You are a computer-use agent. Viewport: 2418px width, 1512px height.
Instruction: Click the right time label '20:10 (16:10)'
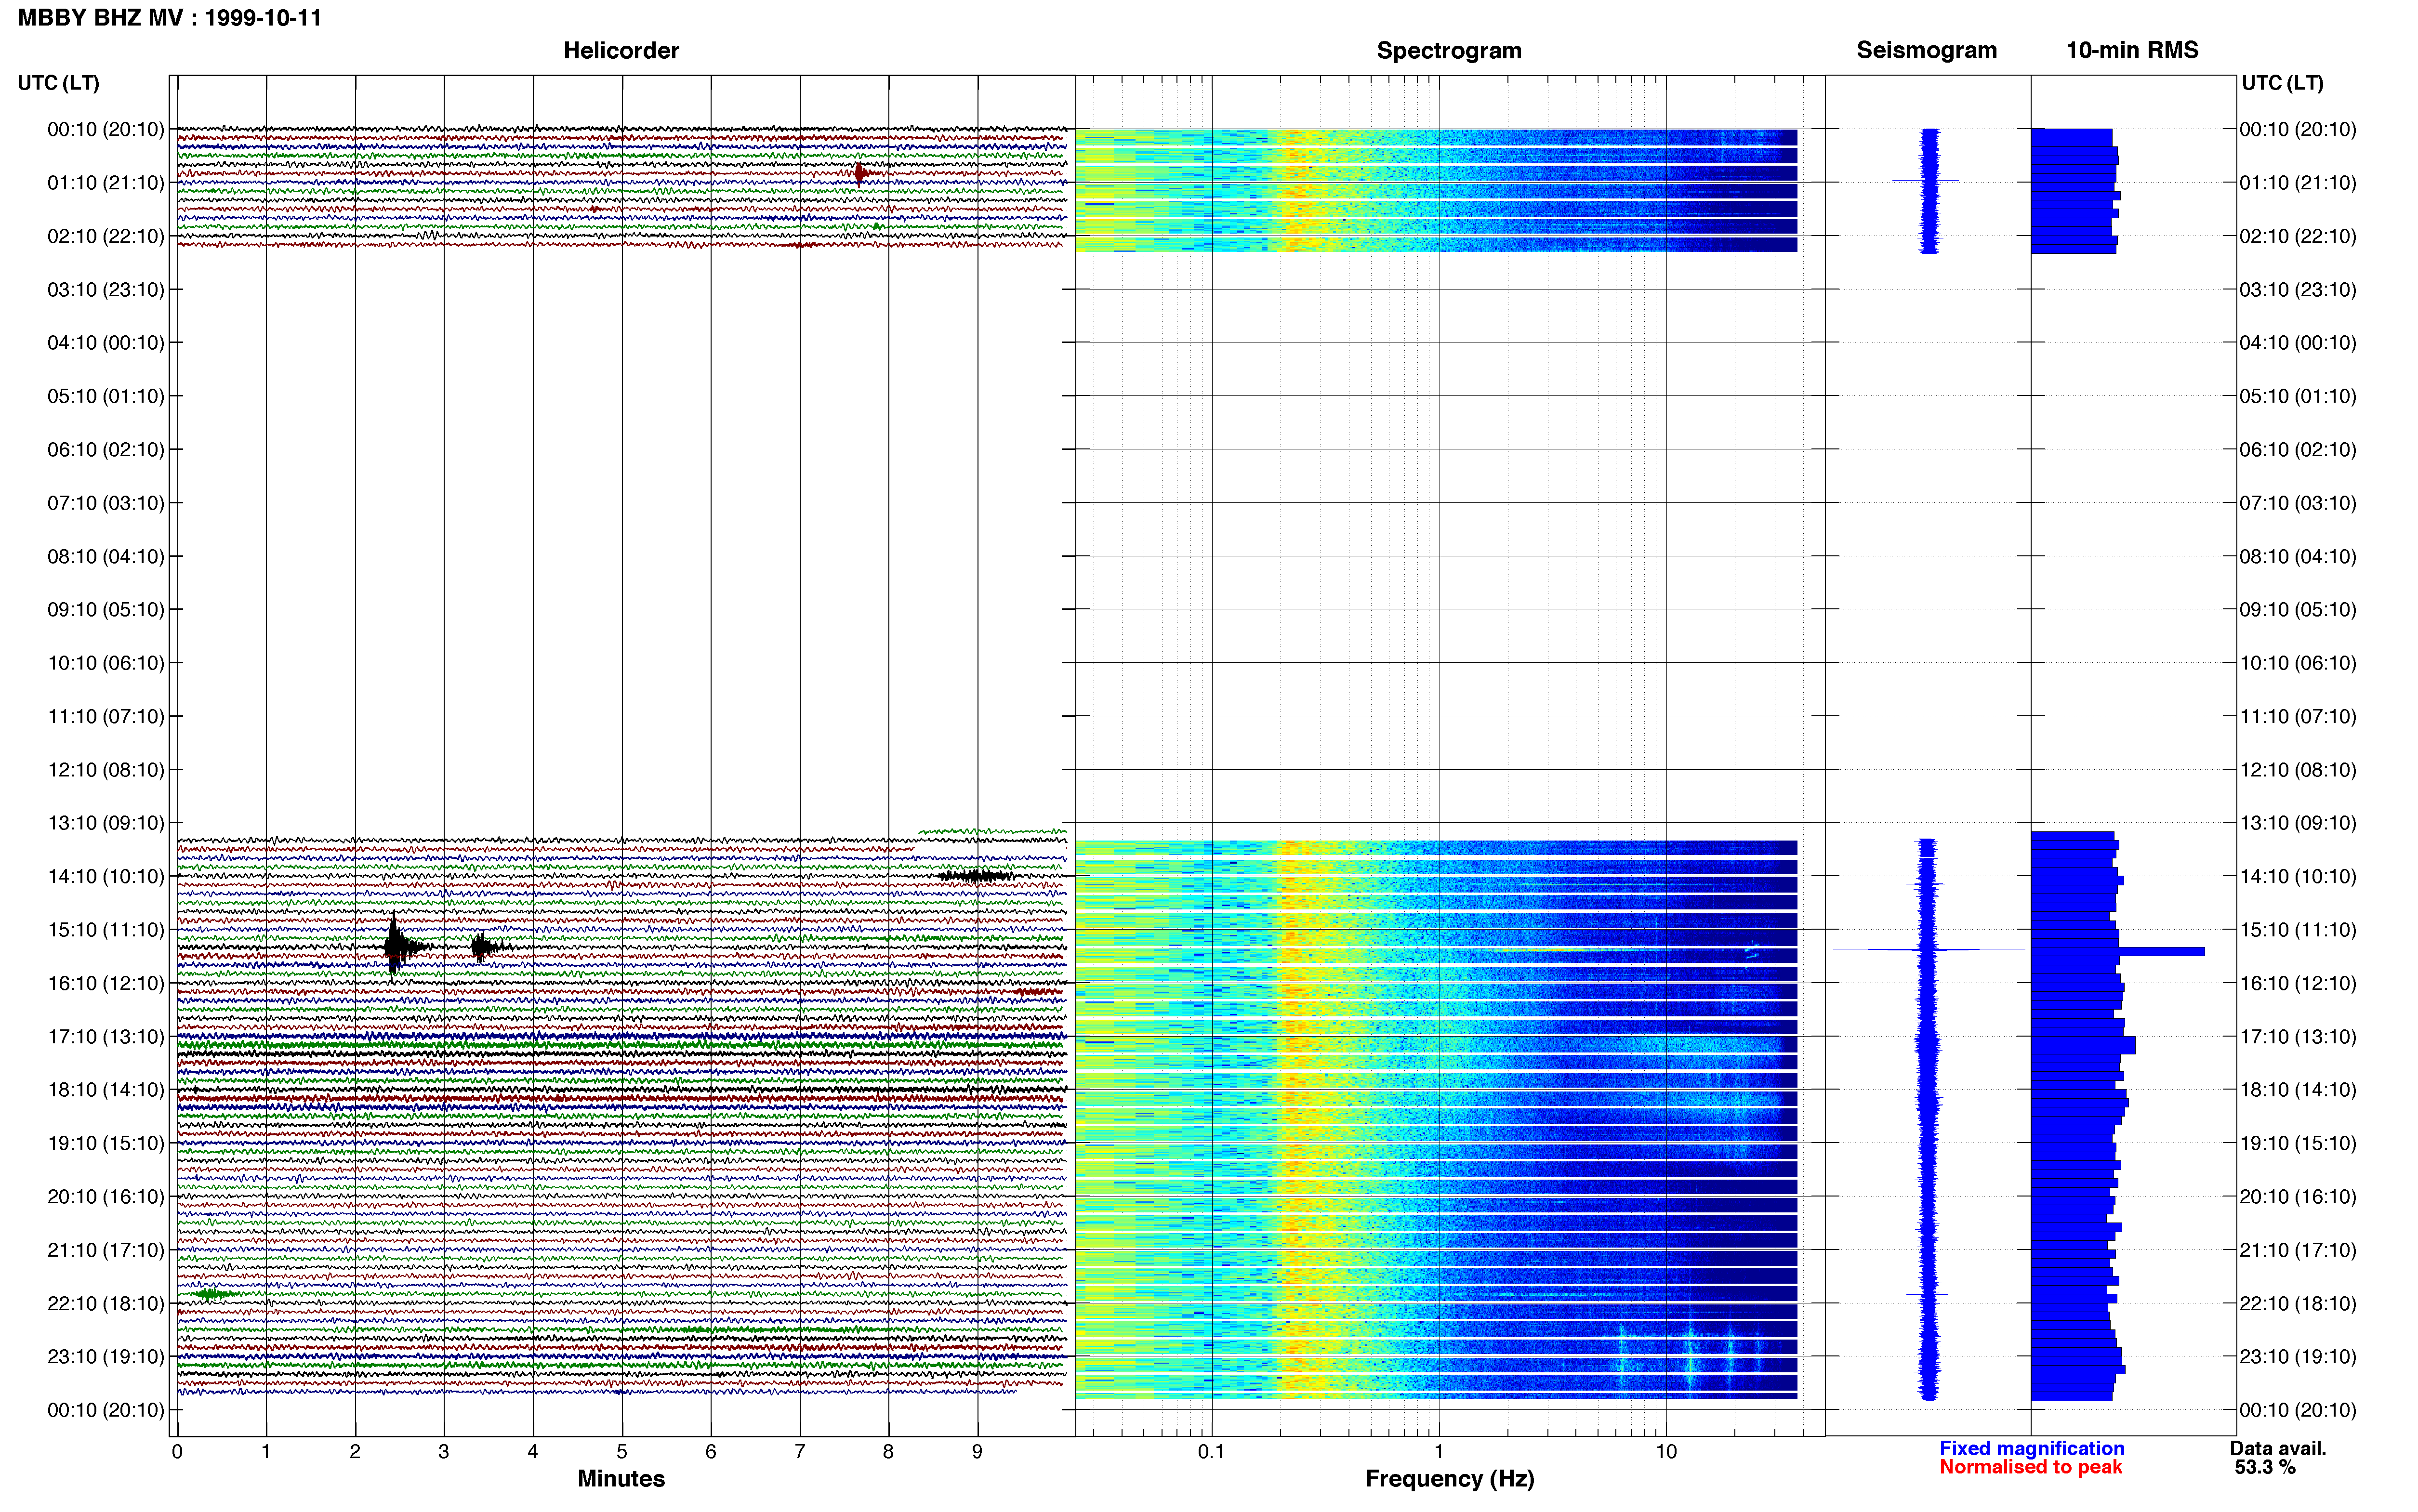coord(2298,1197)
